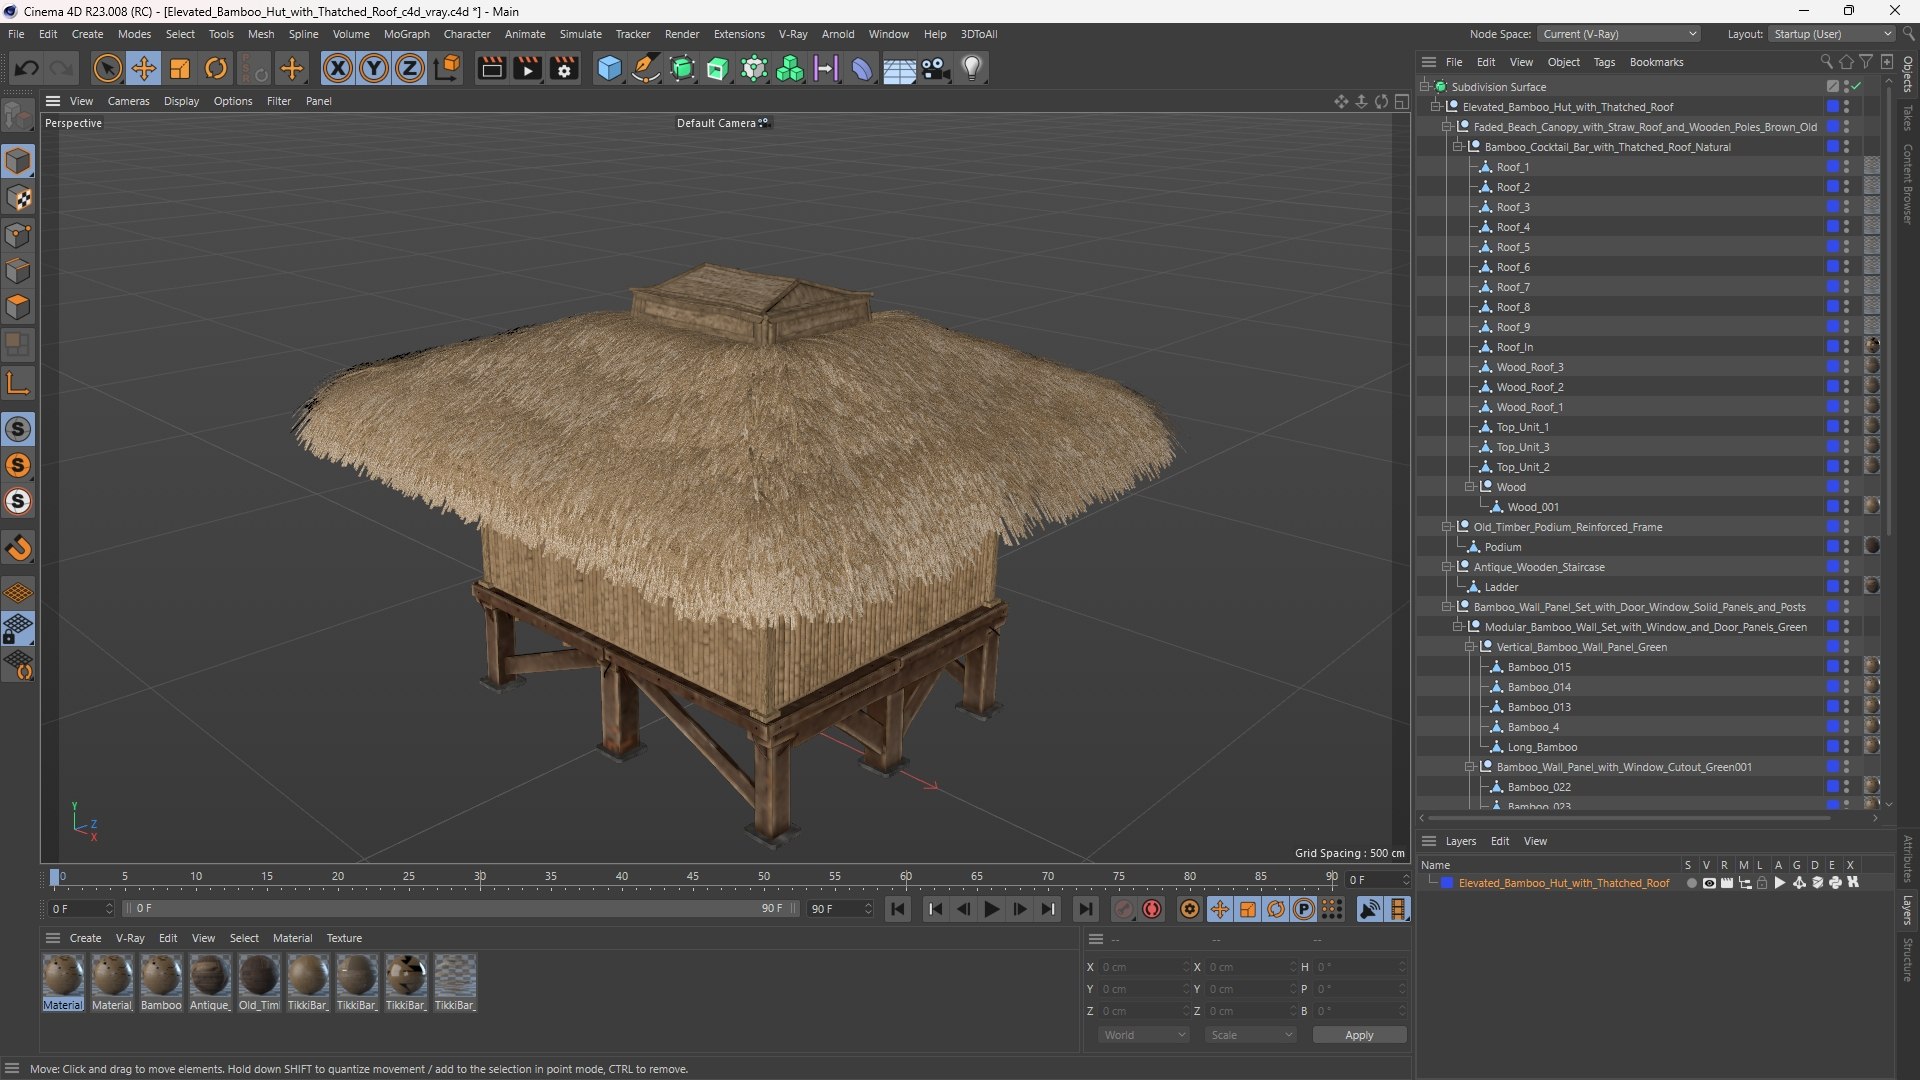Click the Undo arrow icon

(x=27, y=68)
